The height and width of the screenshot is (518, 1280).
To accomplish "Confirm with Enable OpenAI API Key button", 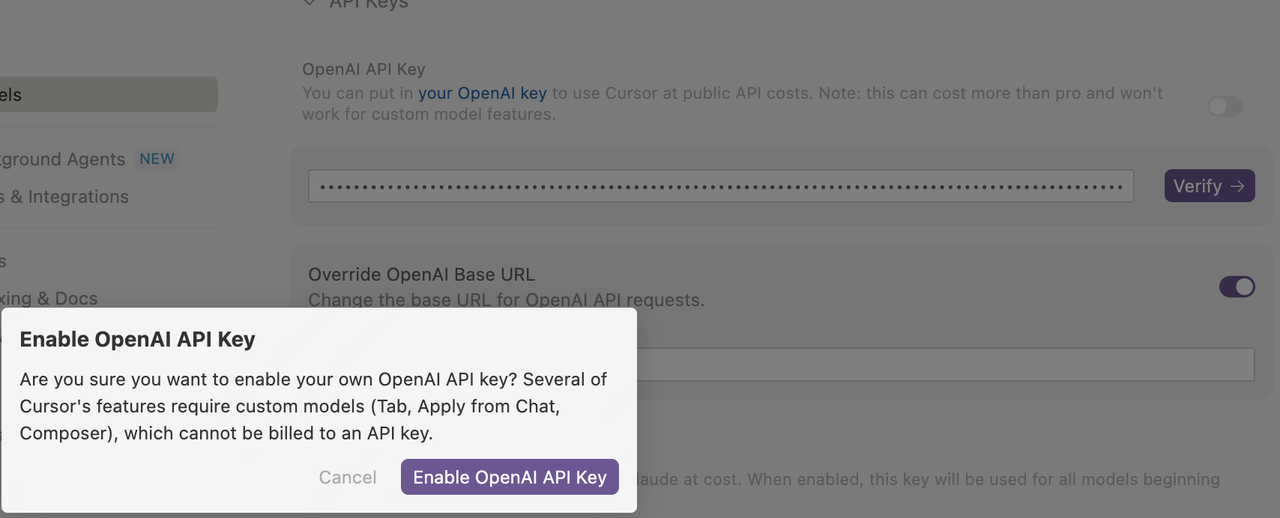I will pos(509,477).
